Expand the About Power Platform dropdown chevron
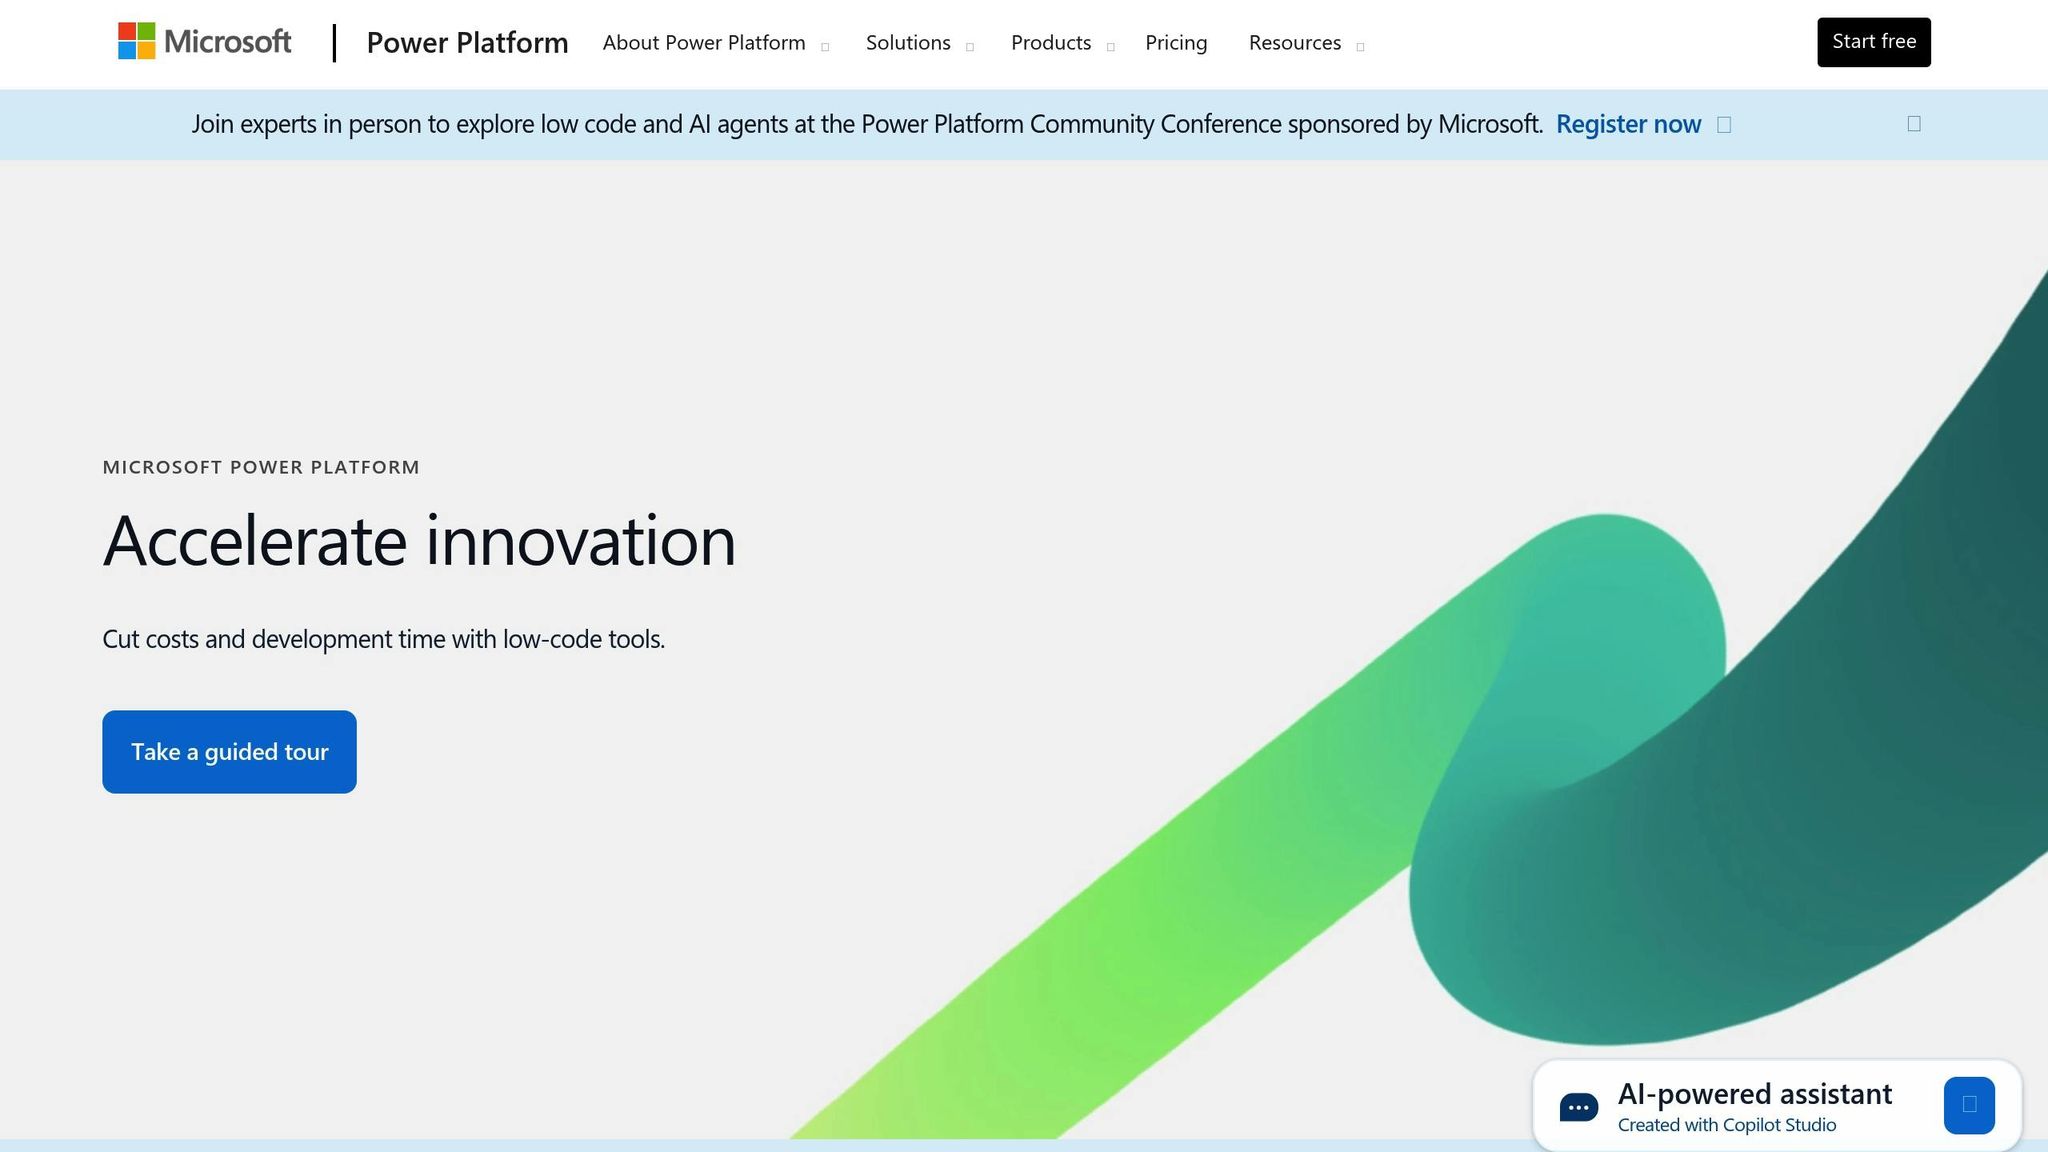This screenshot has width=2048, height=1152. click(x=825, y=46)
